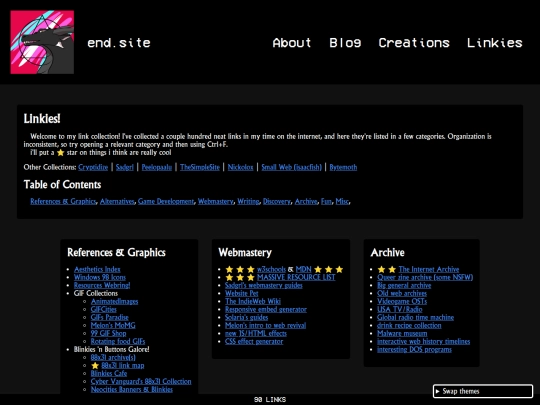
Task: Visit the 99 GIF Shop
Action: point(108,333)
